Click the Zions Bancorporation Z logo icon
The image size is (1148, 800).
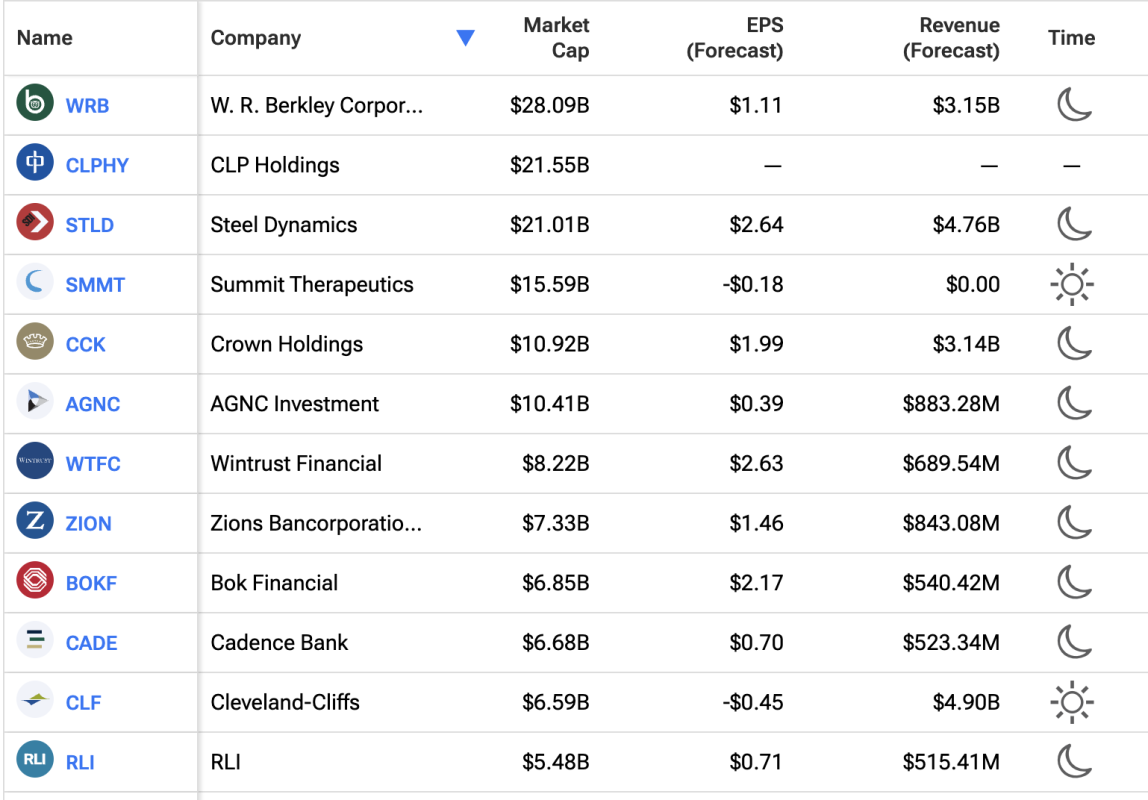35,522
